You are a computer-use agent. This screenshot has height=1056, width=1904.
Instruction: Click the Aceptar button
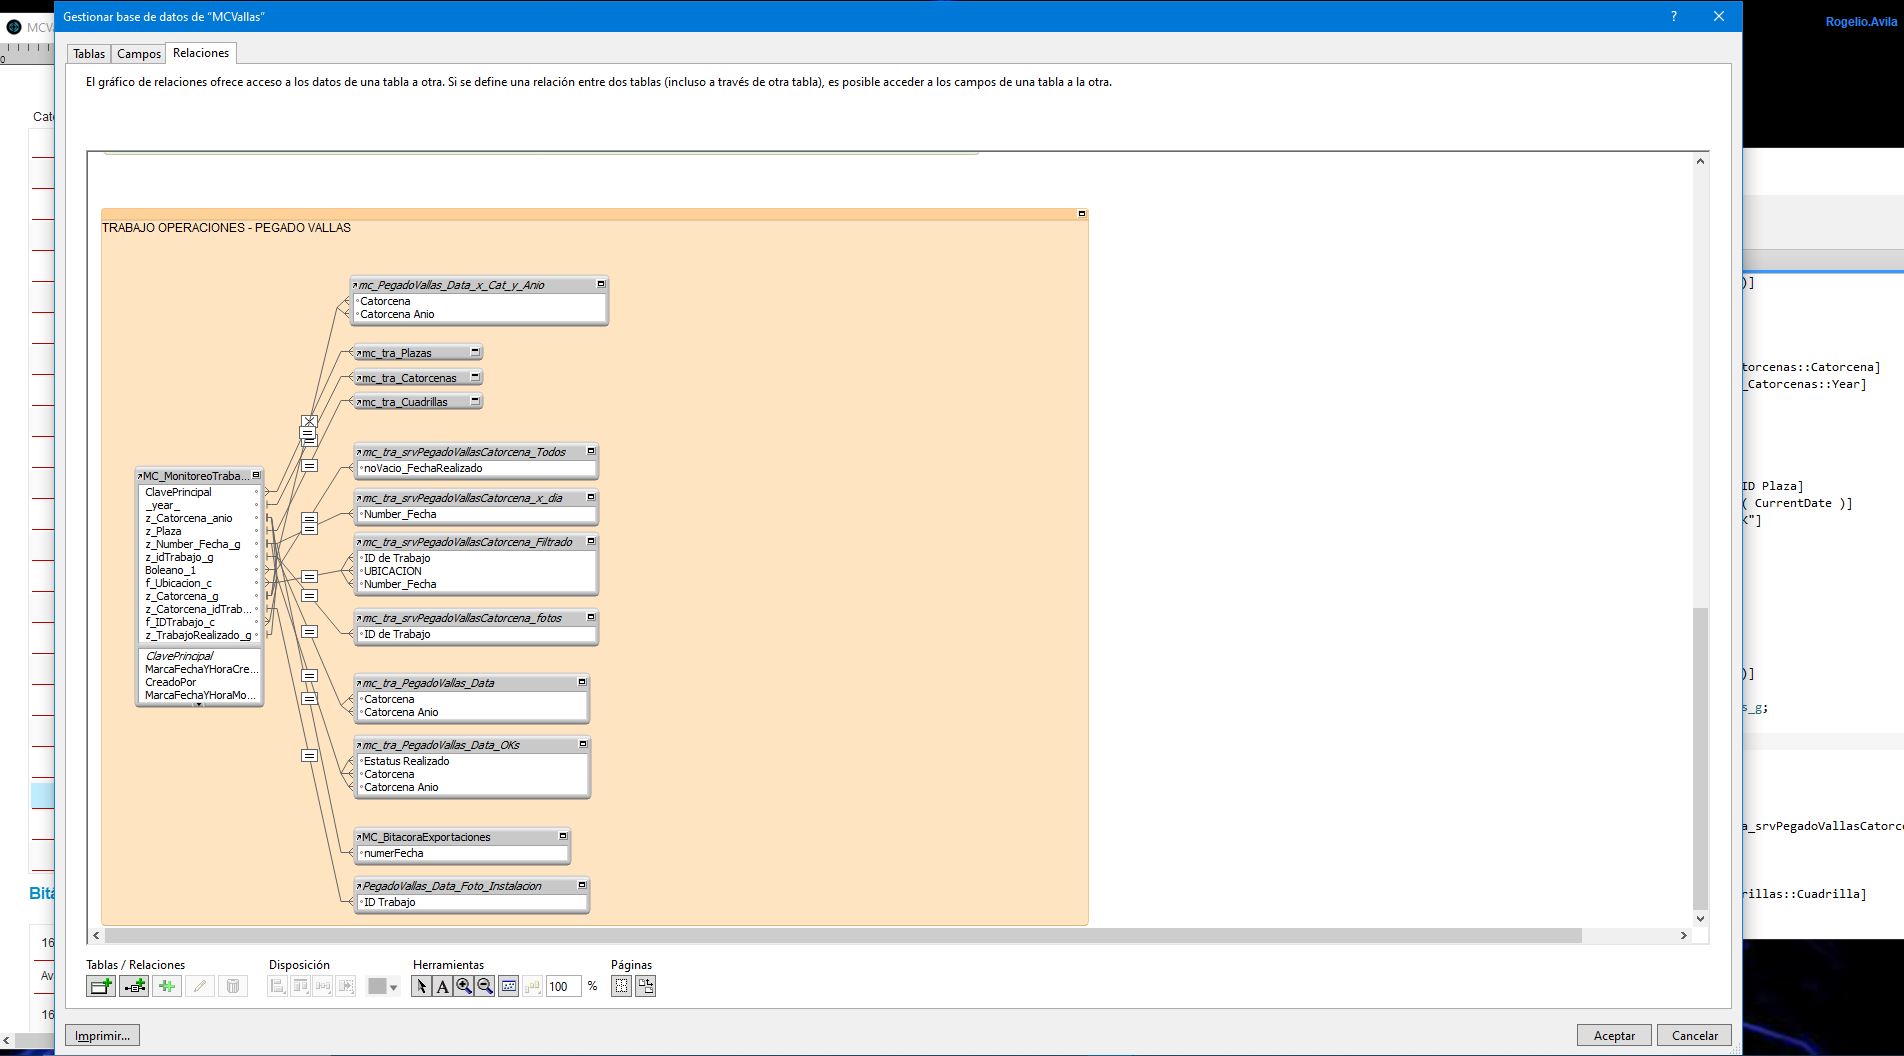[x=1613, y=1035]
